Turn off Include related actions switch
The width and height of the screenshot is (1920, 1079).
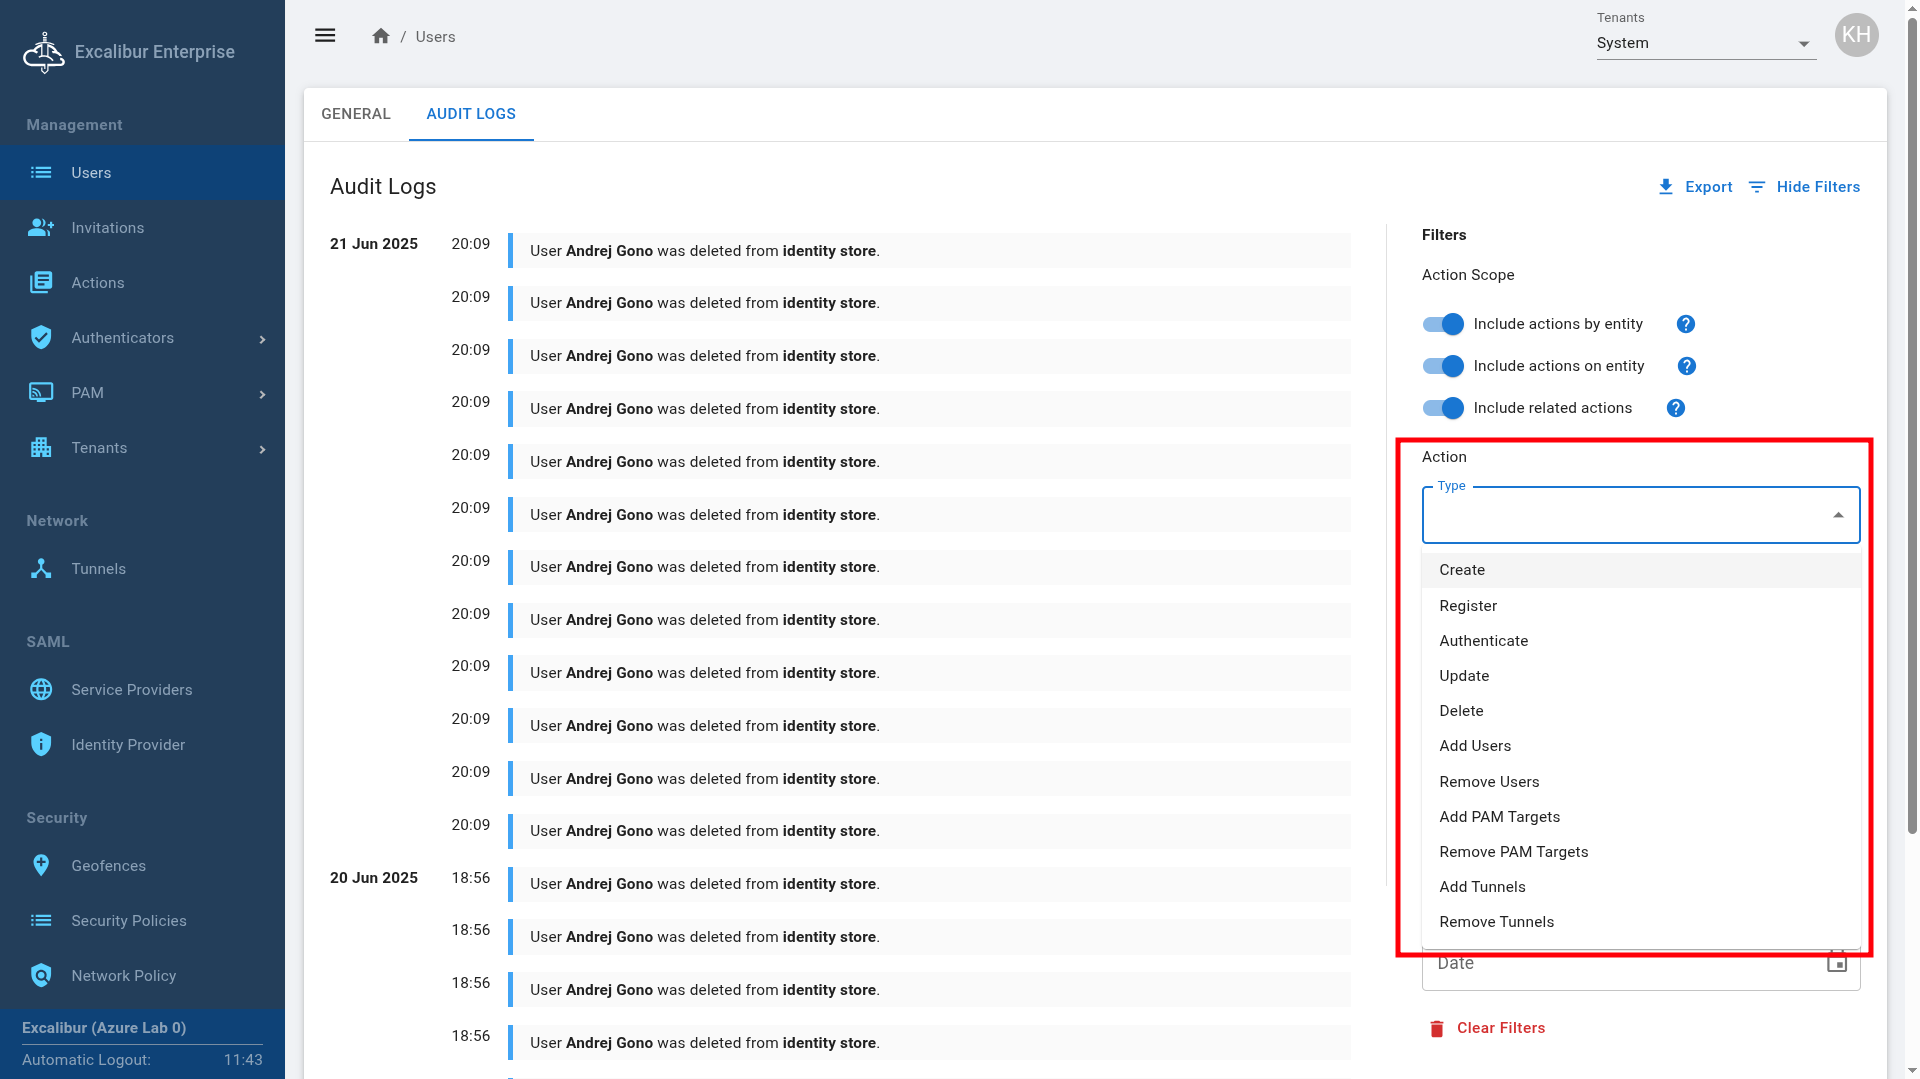pos(1443,408)
